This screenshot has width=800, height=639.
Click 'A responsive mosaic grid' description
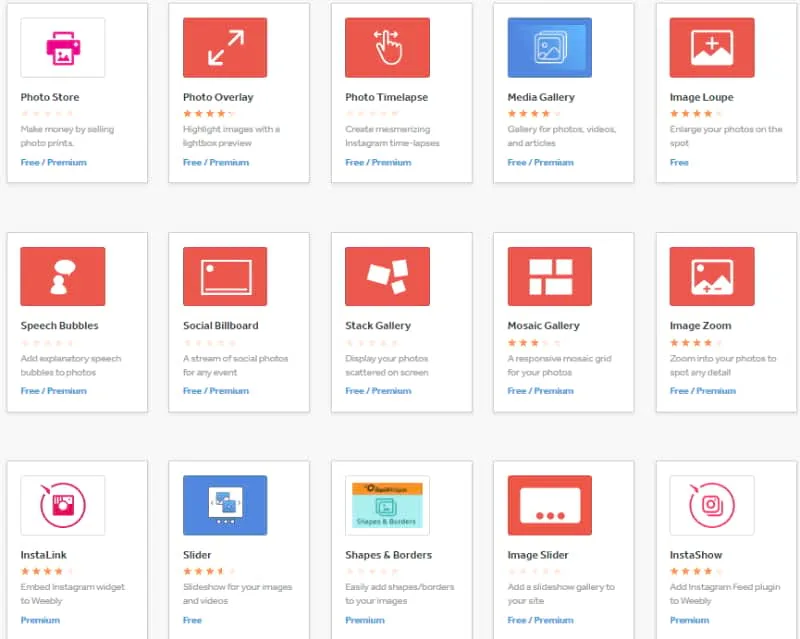pos(559,365)
